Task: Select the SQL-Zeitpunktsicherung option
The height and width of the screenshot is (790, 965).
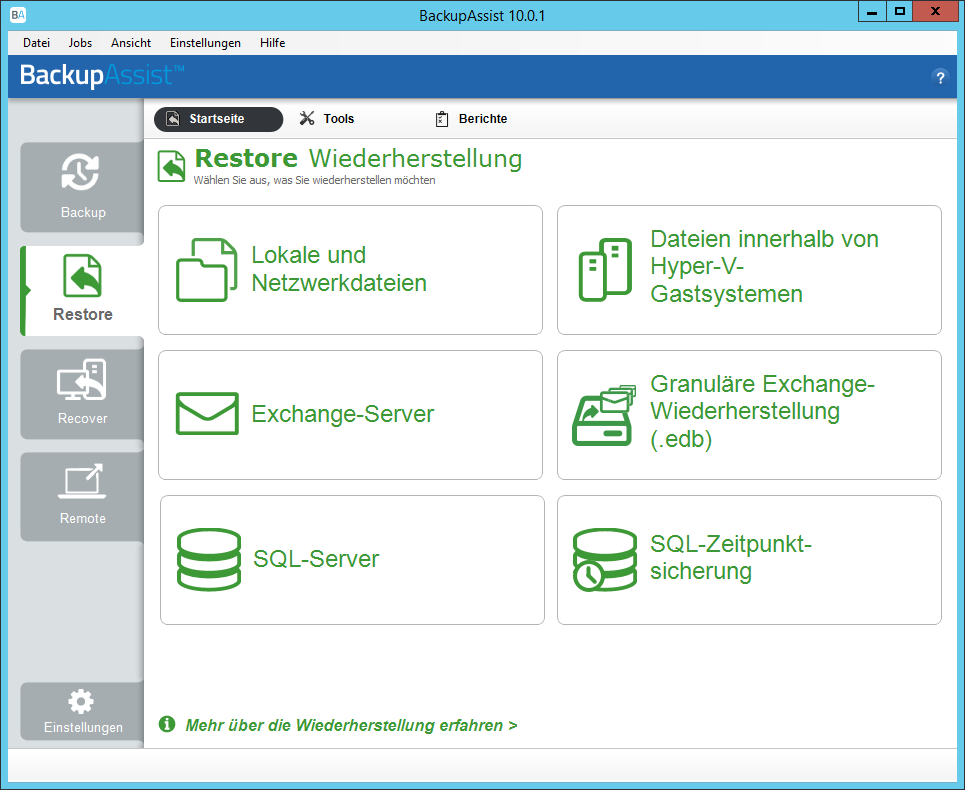Action: [749, 560]
